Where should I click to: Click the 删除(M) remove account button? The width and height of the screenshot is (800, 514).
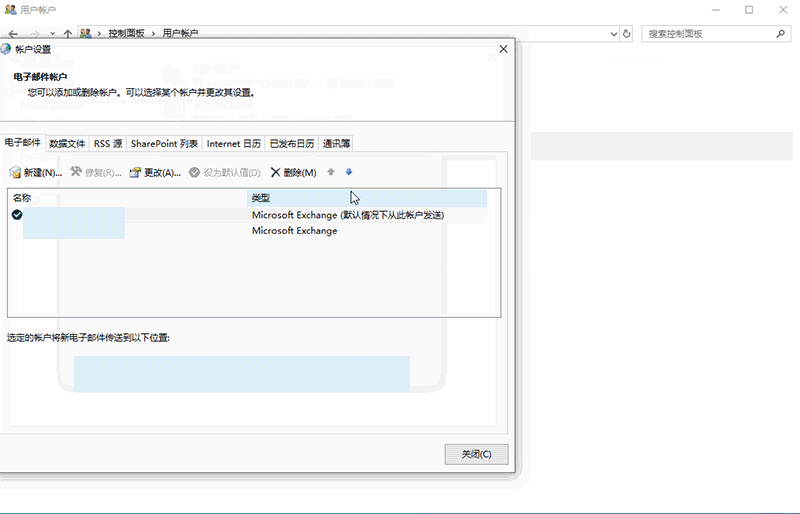pos(293,173)
